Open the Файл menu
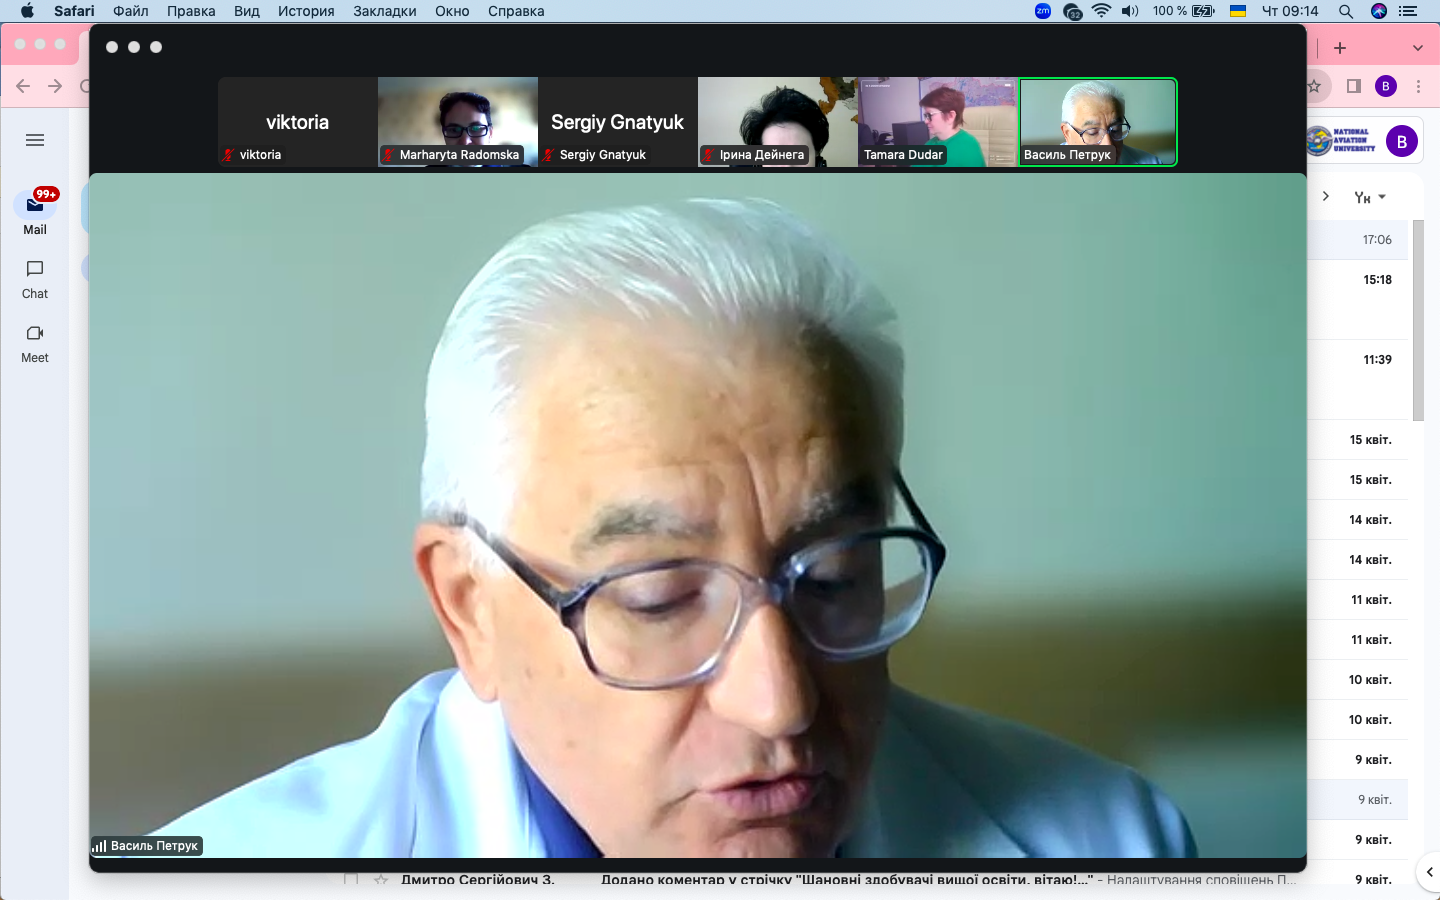 coord(131,11)
